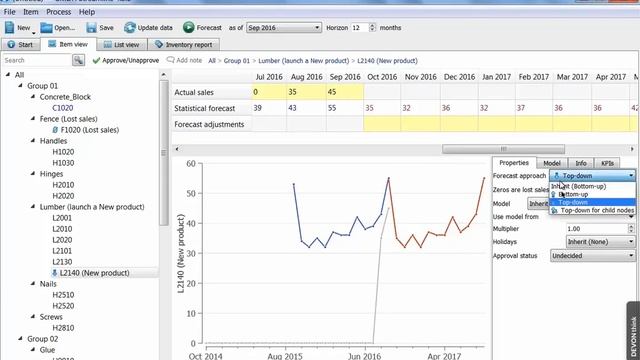Switch to the Info tab
640x360 pixels.
click(581, 163)
